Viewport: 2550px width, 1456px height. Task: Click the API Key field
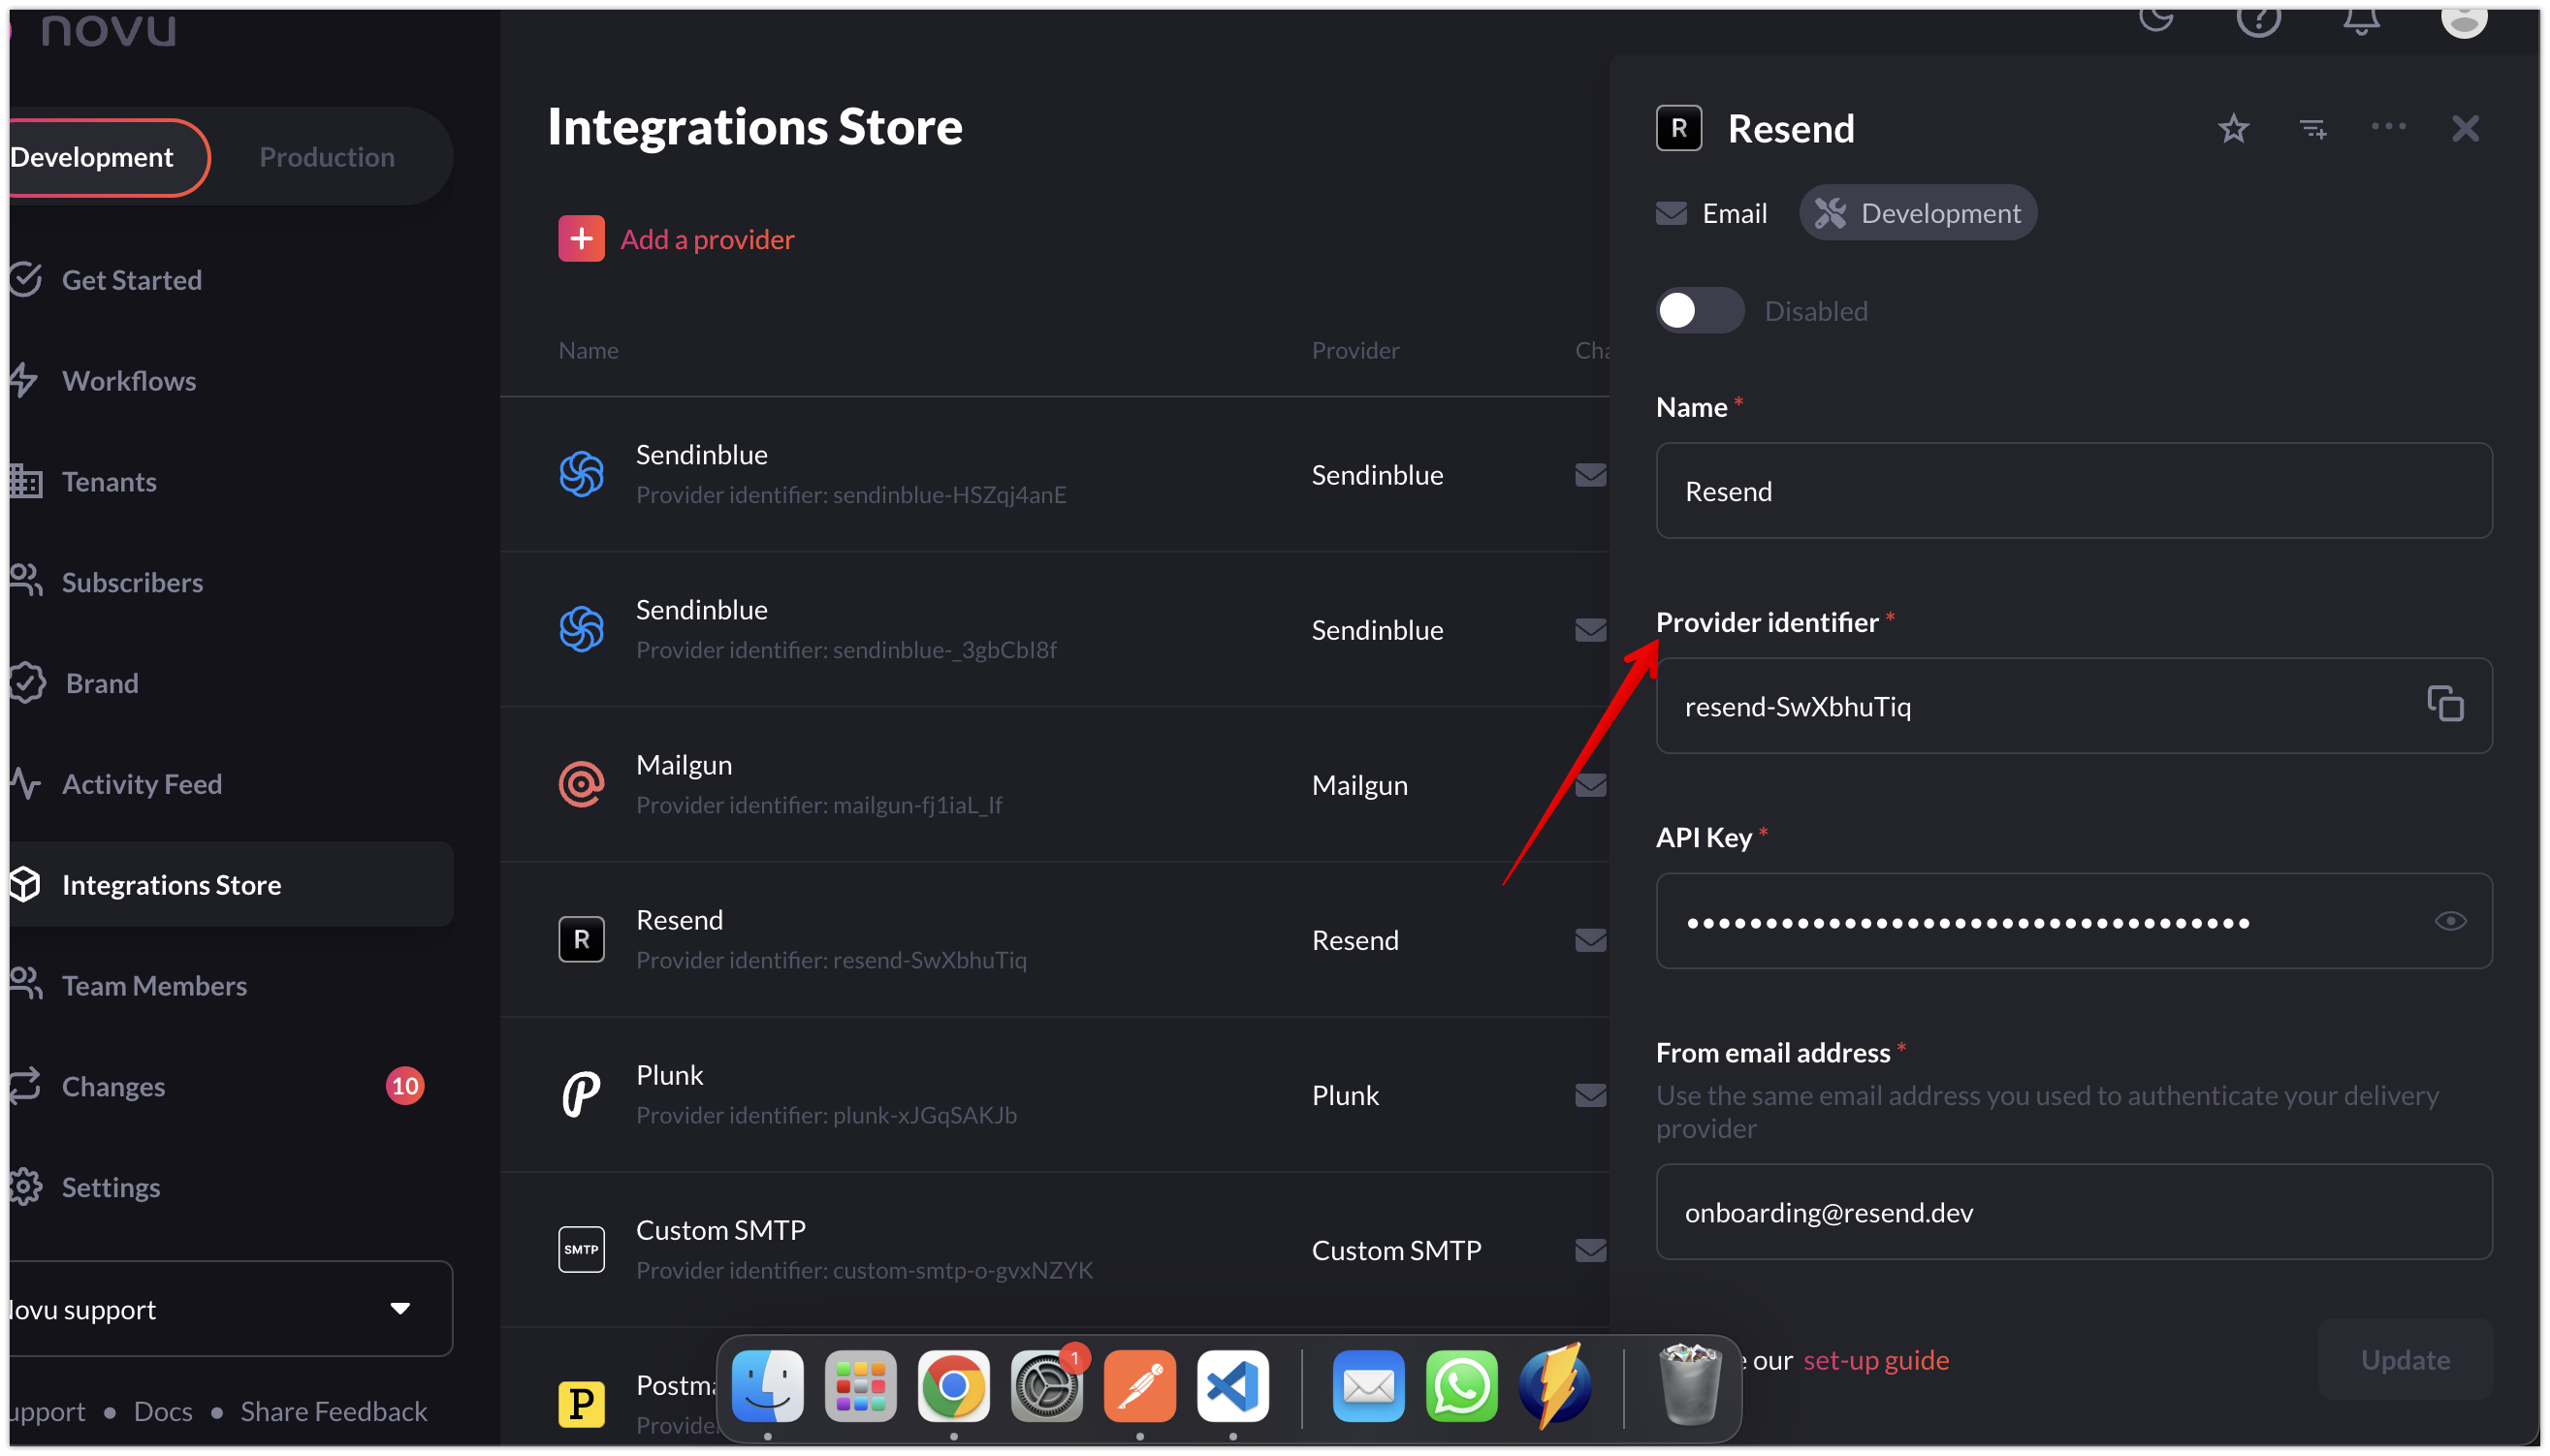click(x=2073, y=920)
